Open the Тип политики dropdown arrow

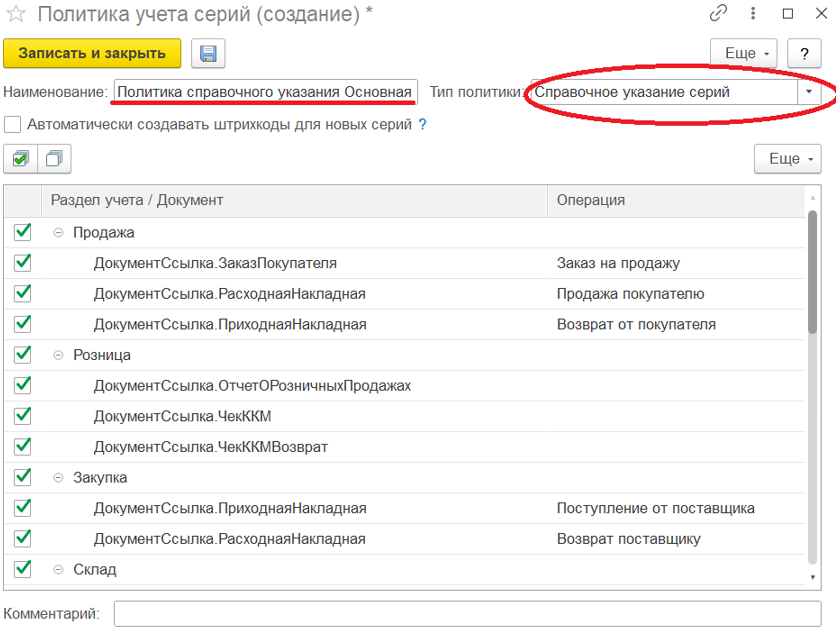808,92
